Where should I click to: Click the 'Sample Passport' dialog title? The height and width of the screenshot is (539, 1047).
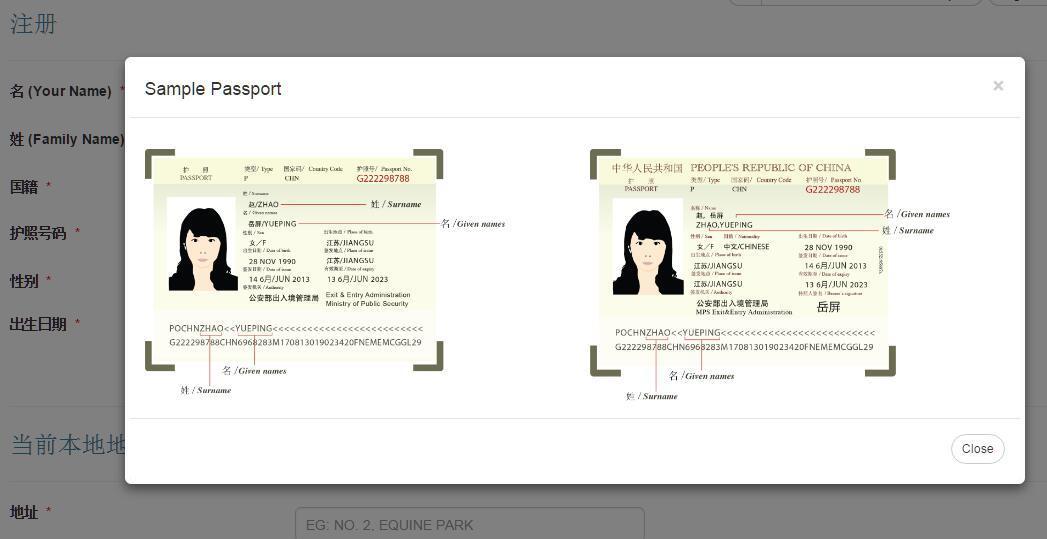click(x=213, y=89)
